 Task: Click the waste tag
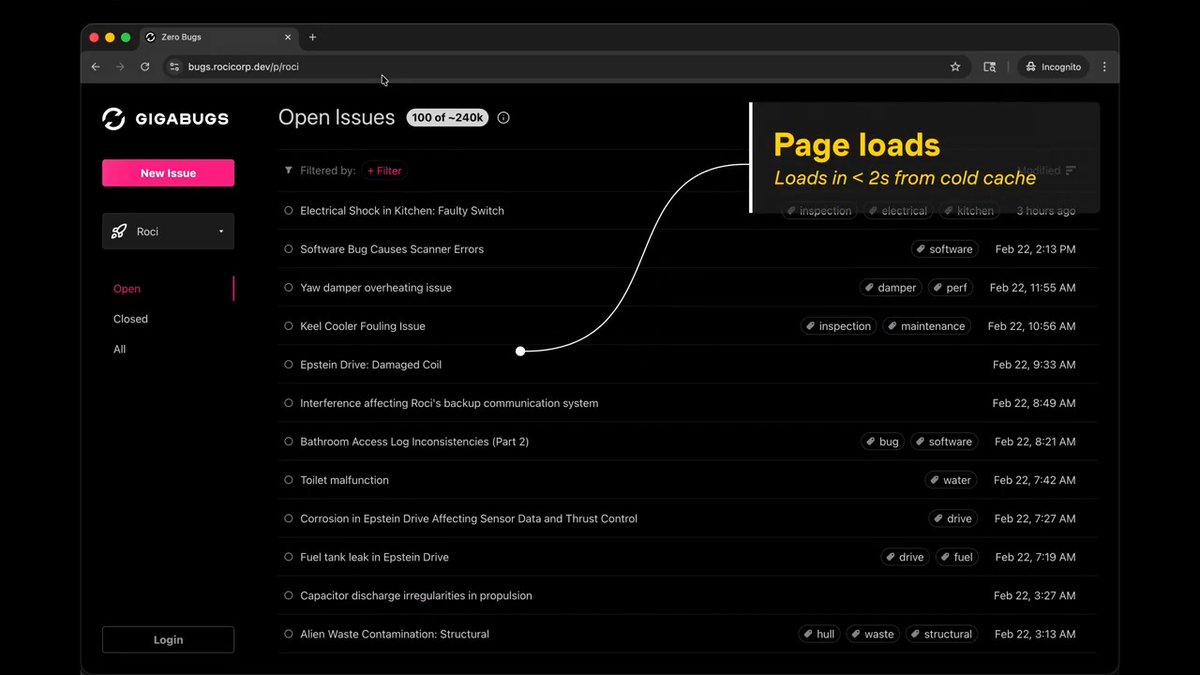pos(873,634)
